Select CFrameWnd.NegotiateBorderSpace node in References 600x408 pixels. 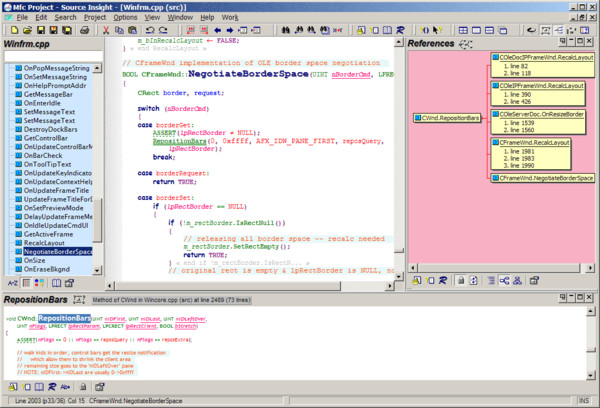(x=547, y=177)
